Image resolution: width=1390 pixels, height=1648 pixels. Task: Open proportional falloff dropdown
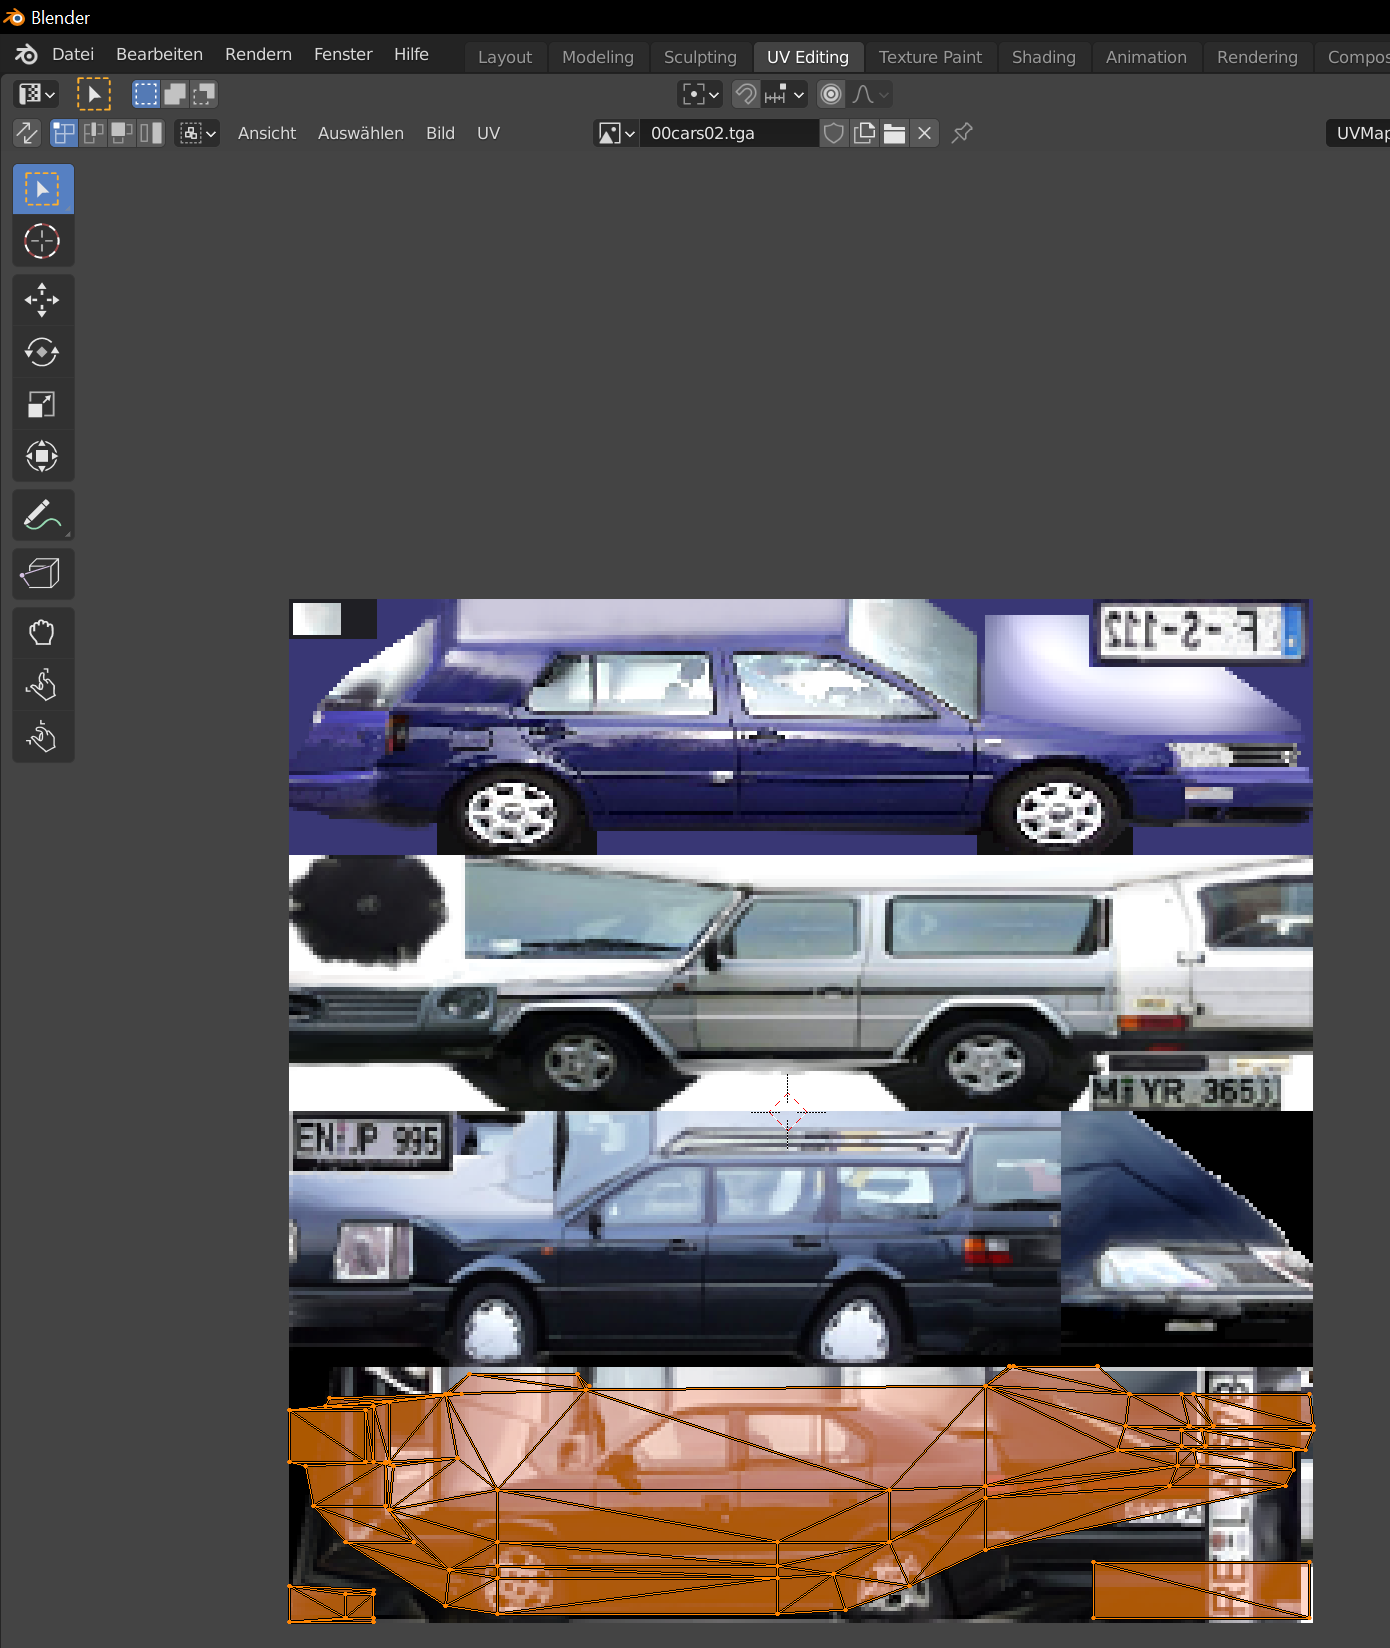tap(870, 94)
